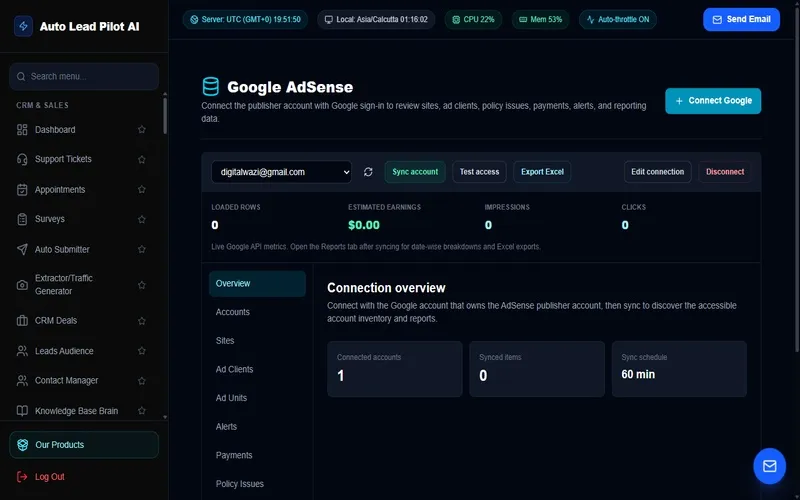Click the Sync schedule 60 min card
The height and width of the screenshot is (500, 800).
tap(679, 369)
